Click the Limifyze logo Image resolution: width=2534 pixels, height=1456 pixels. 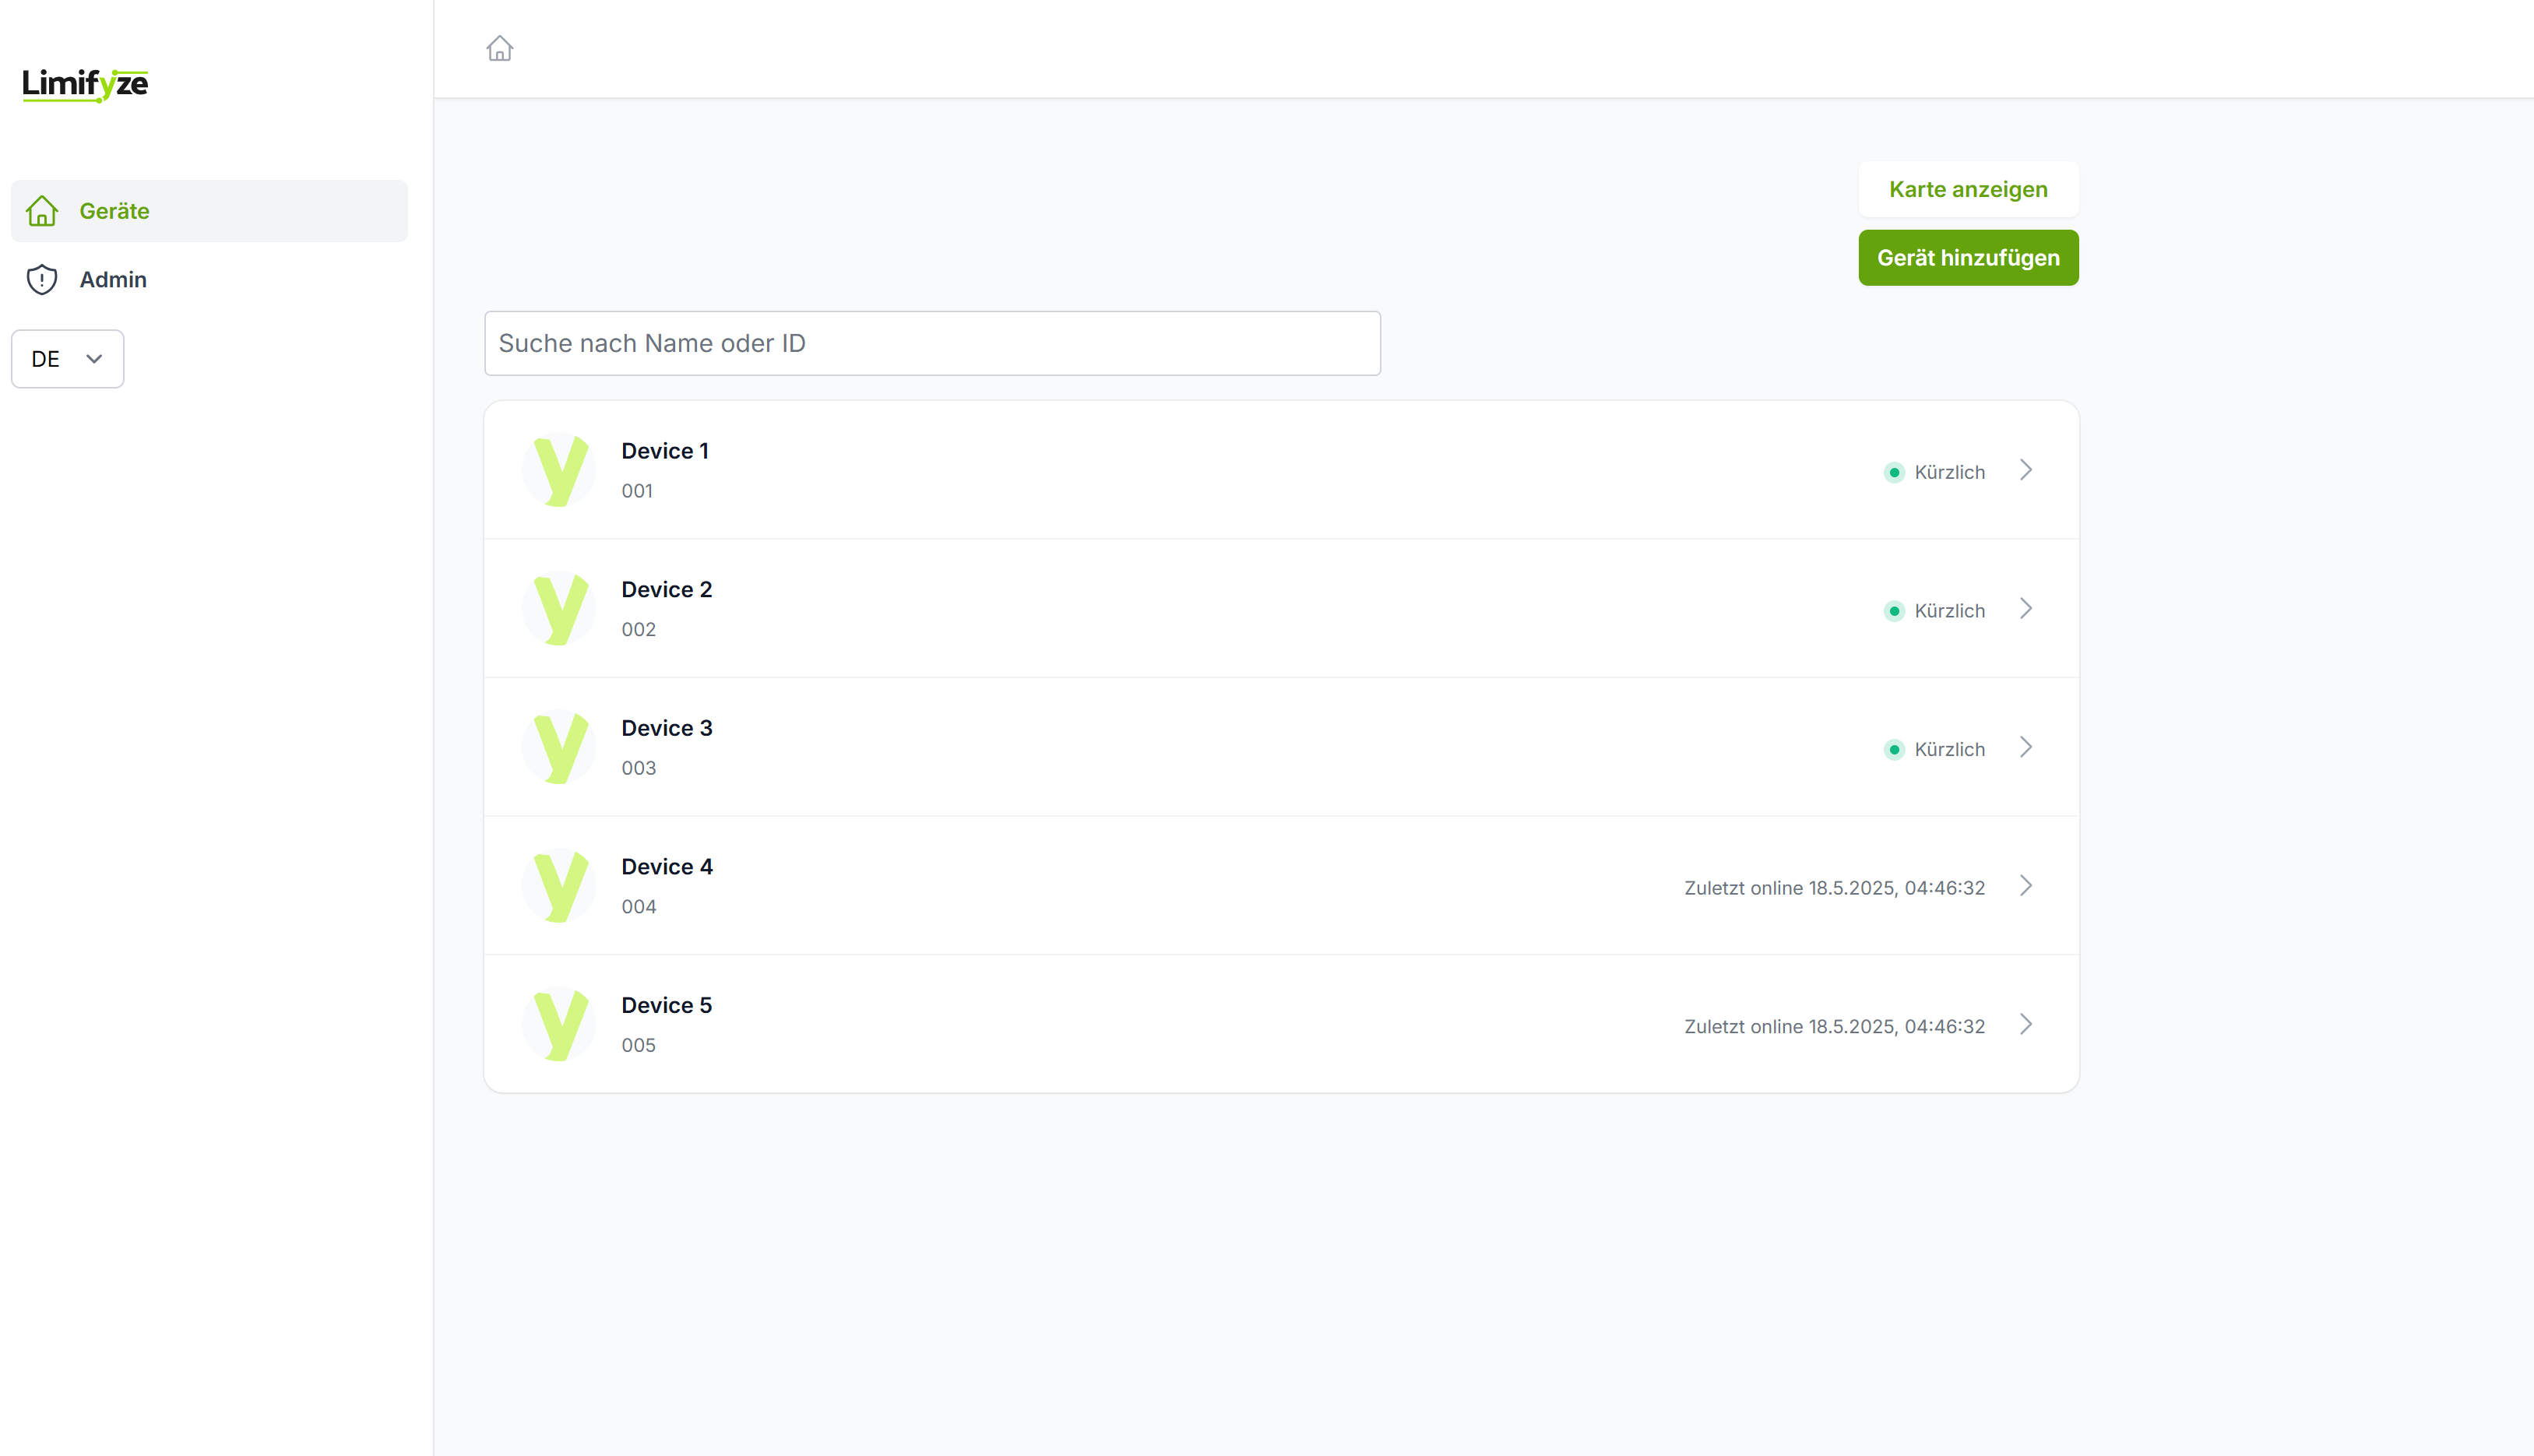click(x=85, y=84)
